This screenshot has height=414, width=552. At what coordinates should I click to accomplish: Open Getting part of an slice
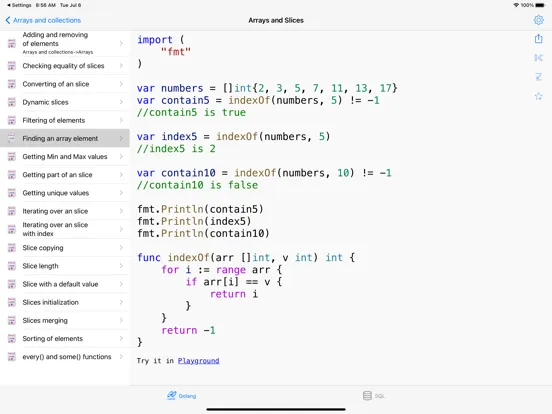65,175
